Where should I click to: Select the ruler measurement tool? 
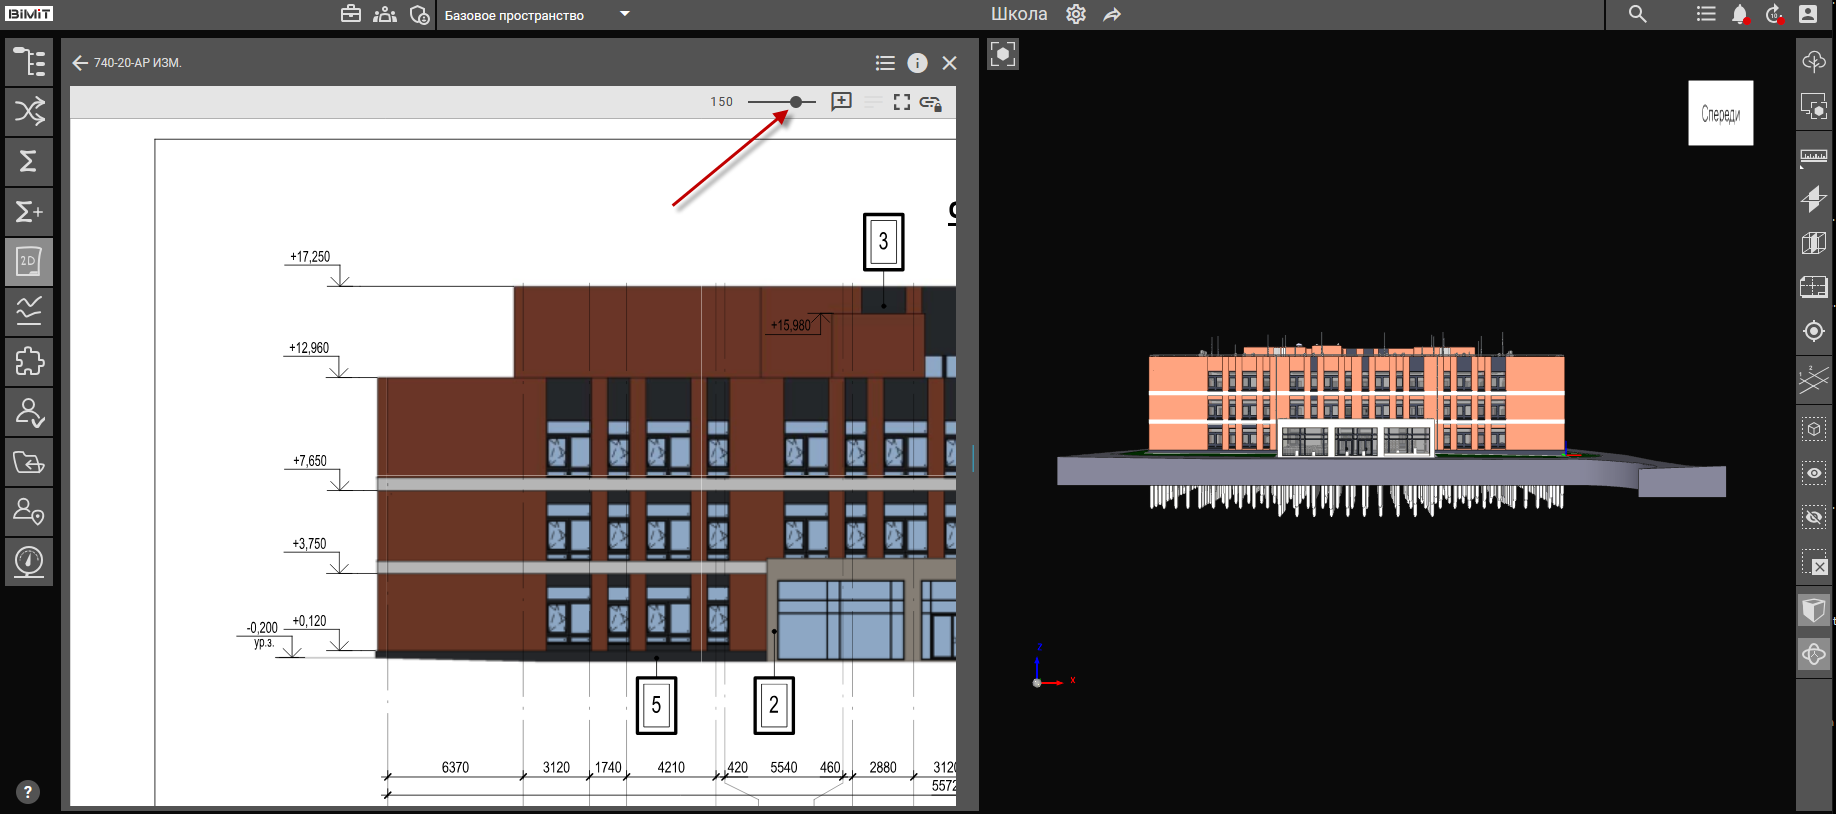click(x=1813, y=157)
